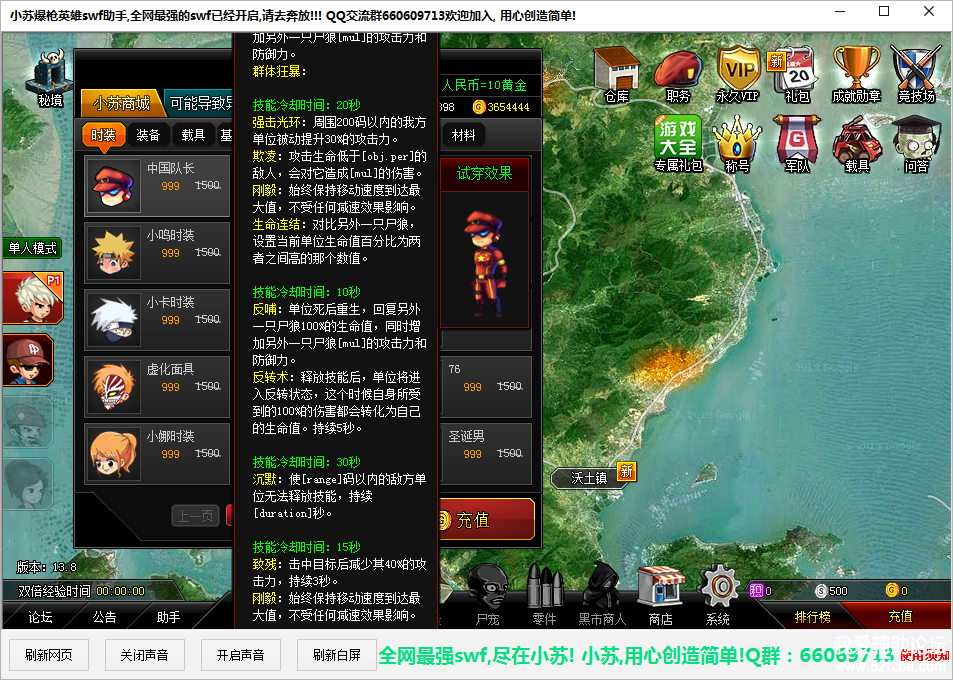The height and width of the screenshot is (680, 953).
Task: Click the gold coin balance 3654444
Action: coord(501,107)
